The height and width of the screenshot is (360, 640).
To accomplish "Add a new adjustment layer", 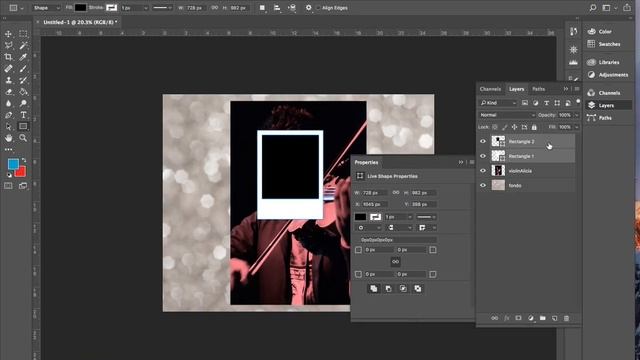I will pyautogui.click(x=530, y=318).
